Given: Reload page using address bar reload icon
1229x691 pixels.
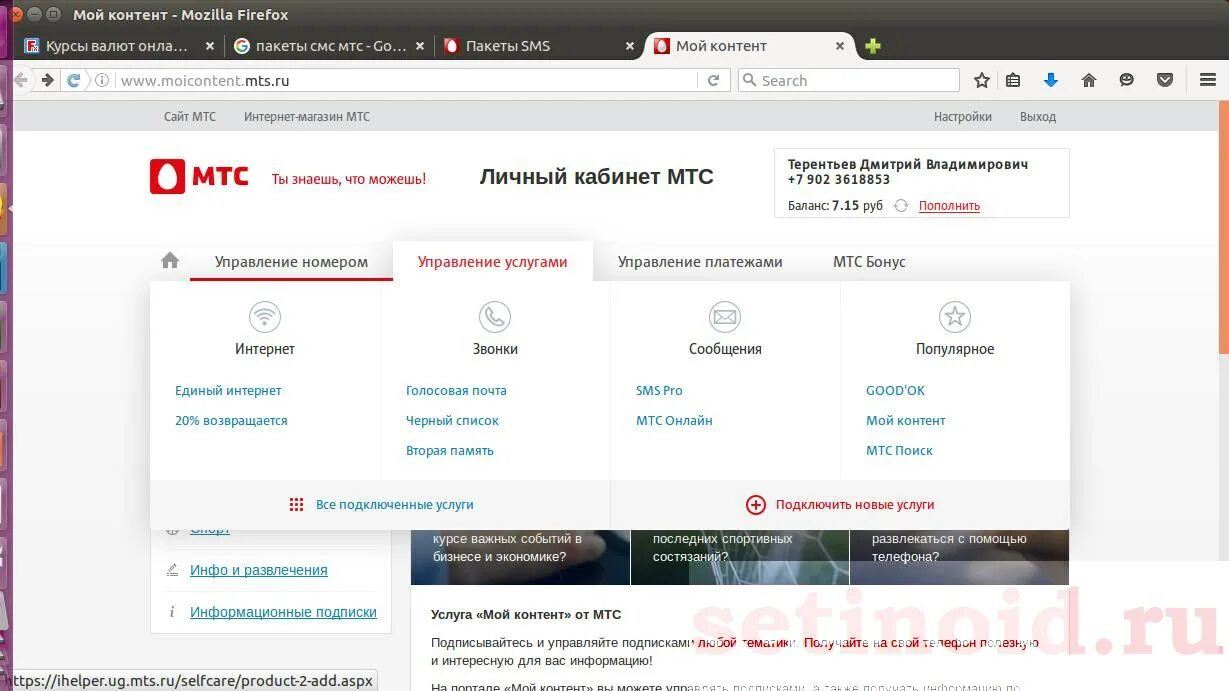Looking at the screenshot, I should coord(713,80).
